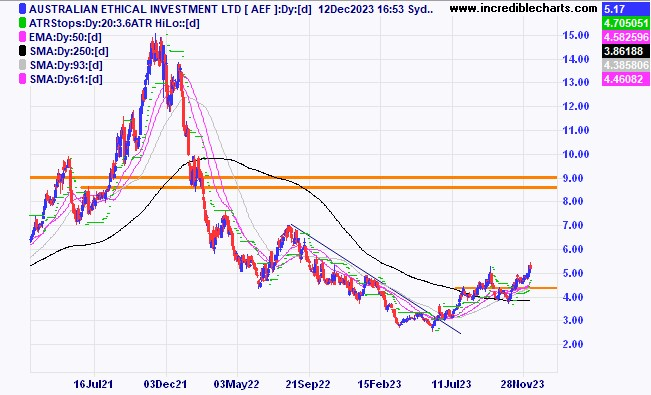Click the grey SMA 93 legend marker
Viewport: 651px width, 395px height.
[22, 65]
